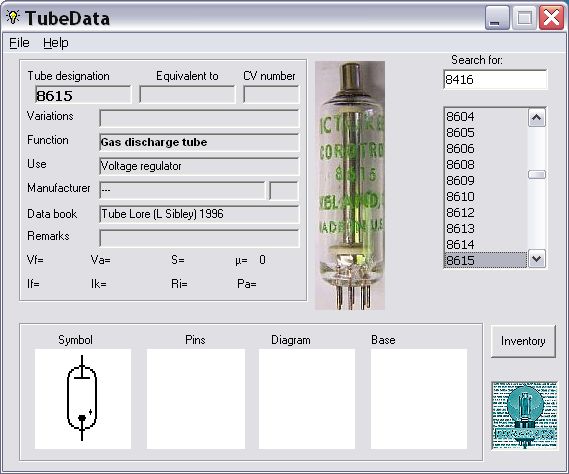Screen dimensions: 569x474
Task: Click the Function field Gas discharge tube
Action: coord(199,142)
